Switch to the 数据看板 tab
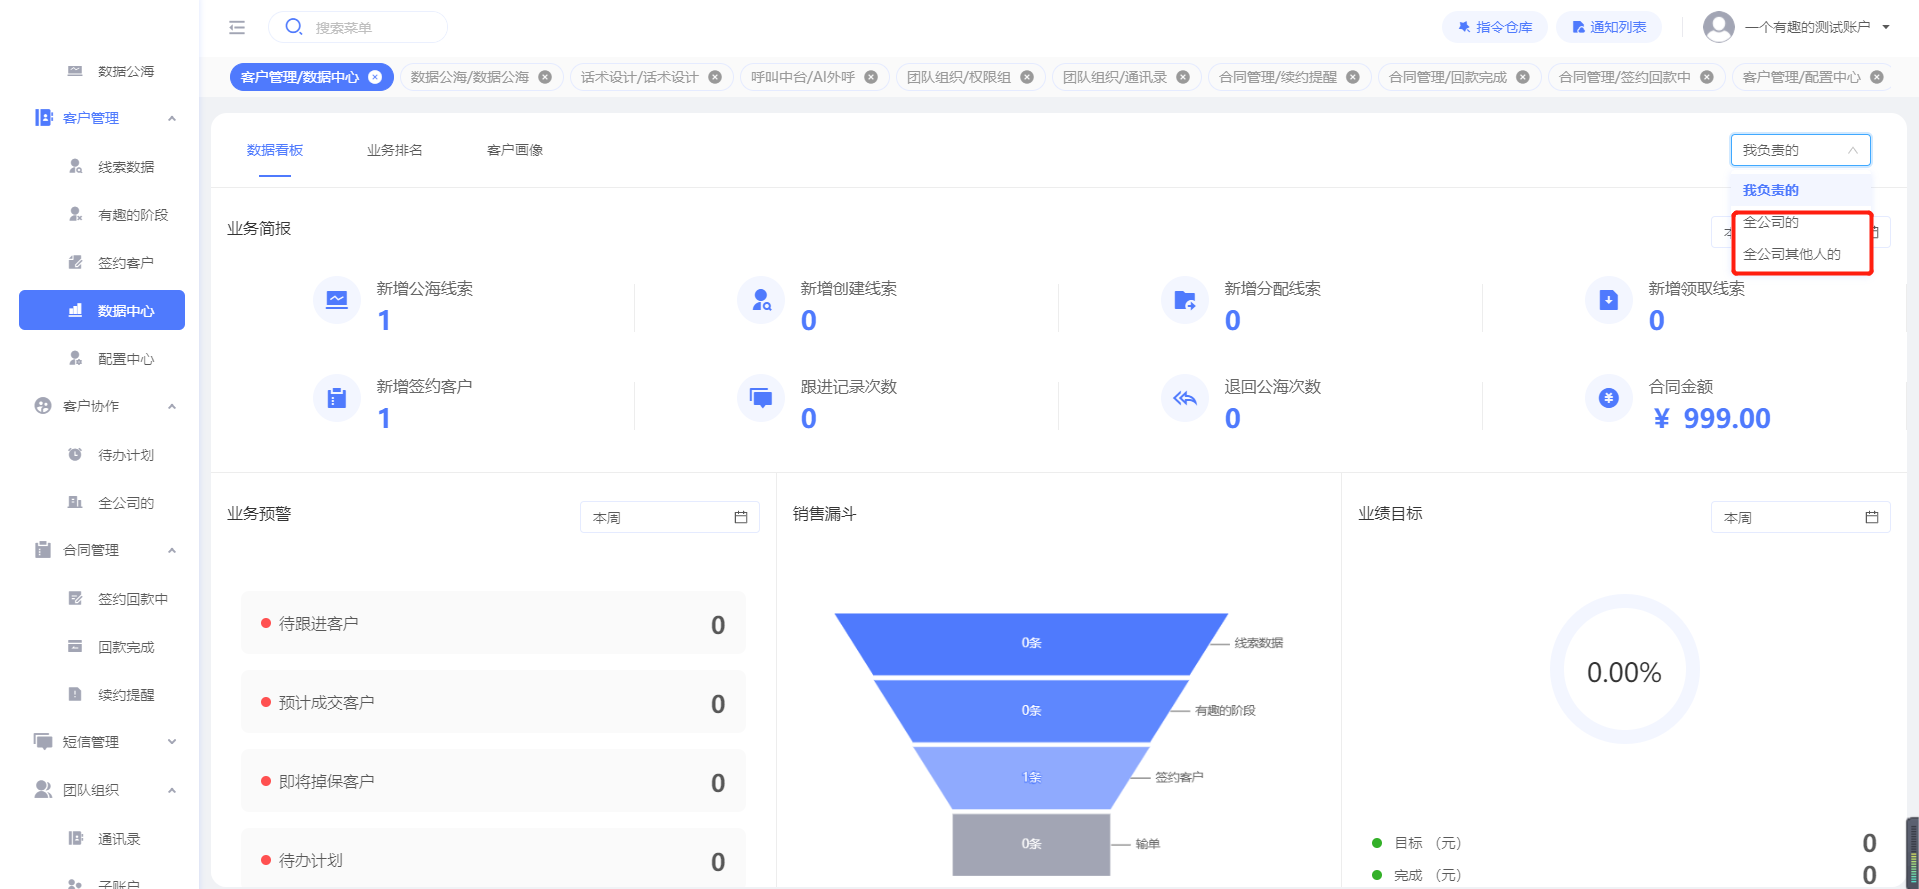The height and width of the screenshot is (889, 1919). click(275, 150)
